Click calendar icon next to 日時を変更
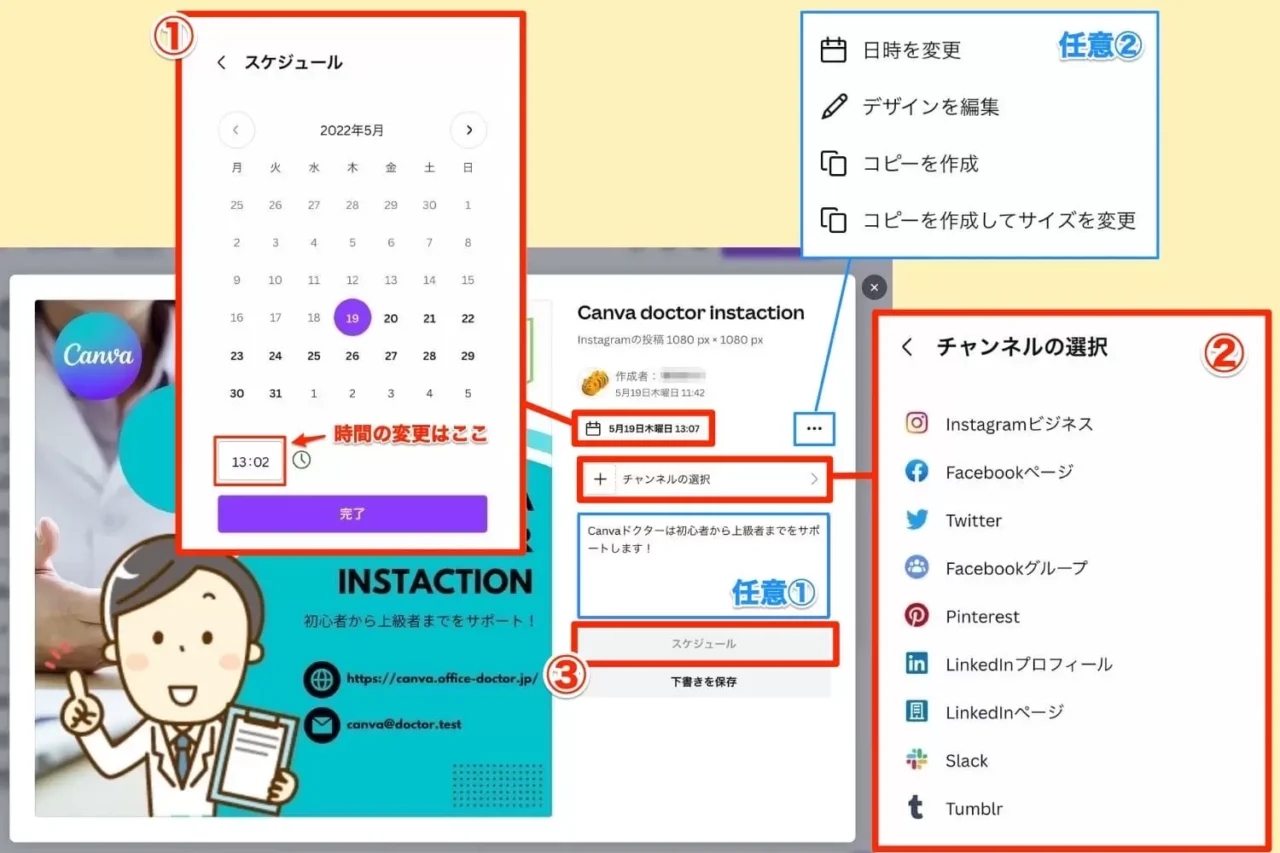The width and height of the screenshot is (1280, 853). [834, 50]
